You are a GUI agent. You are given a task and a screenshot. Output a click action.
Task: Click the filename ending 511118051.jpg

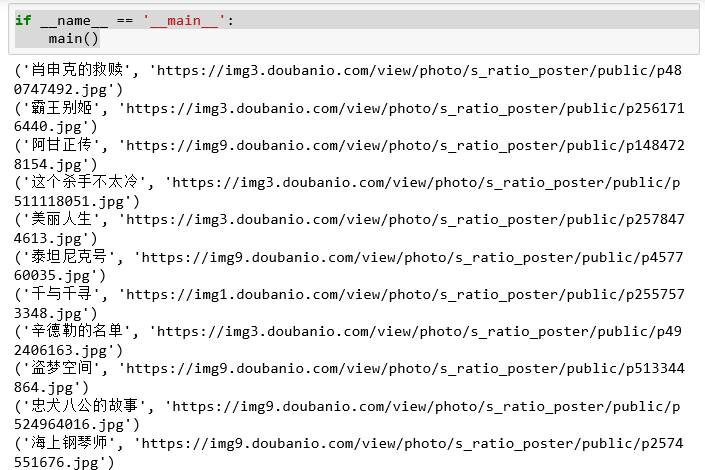coord(69,201)
